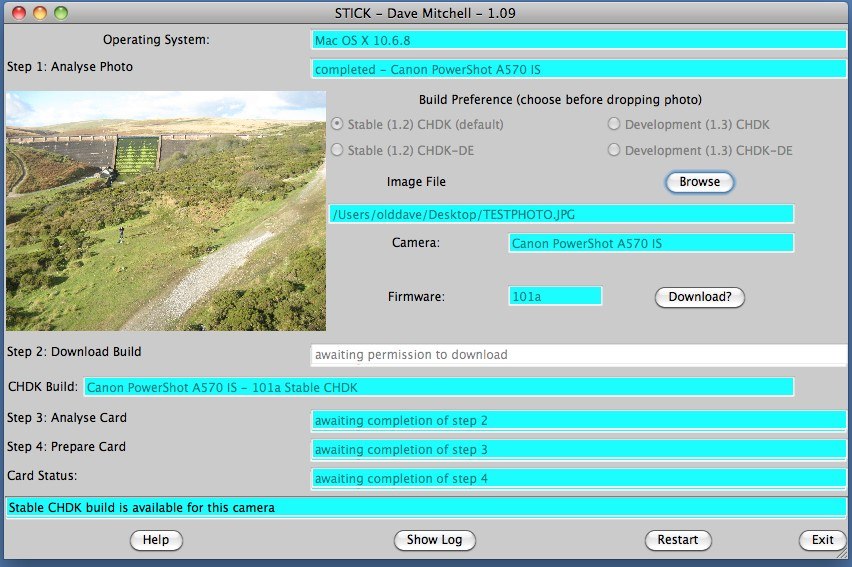
Task: Click the 'Operating System:' label
Action: pyautogui.click(x=156, y=40)
